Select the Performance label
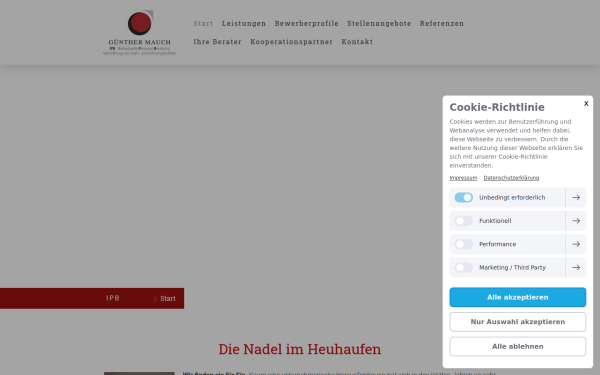Image resolution: width=600 pixels, height=375 pixels. tap(497, 244)
